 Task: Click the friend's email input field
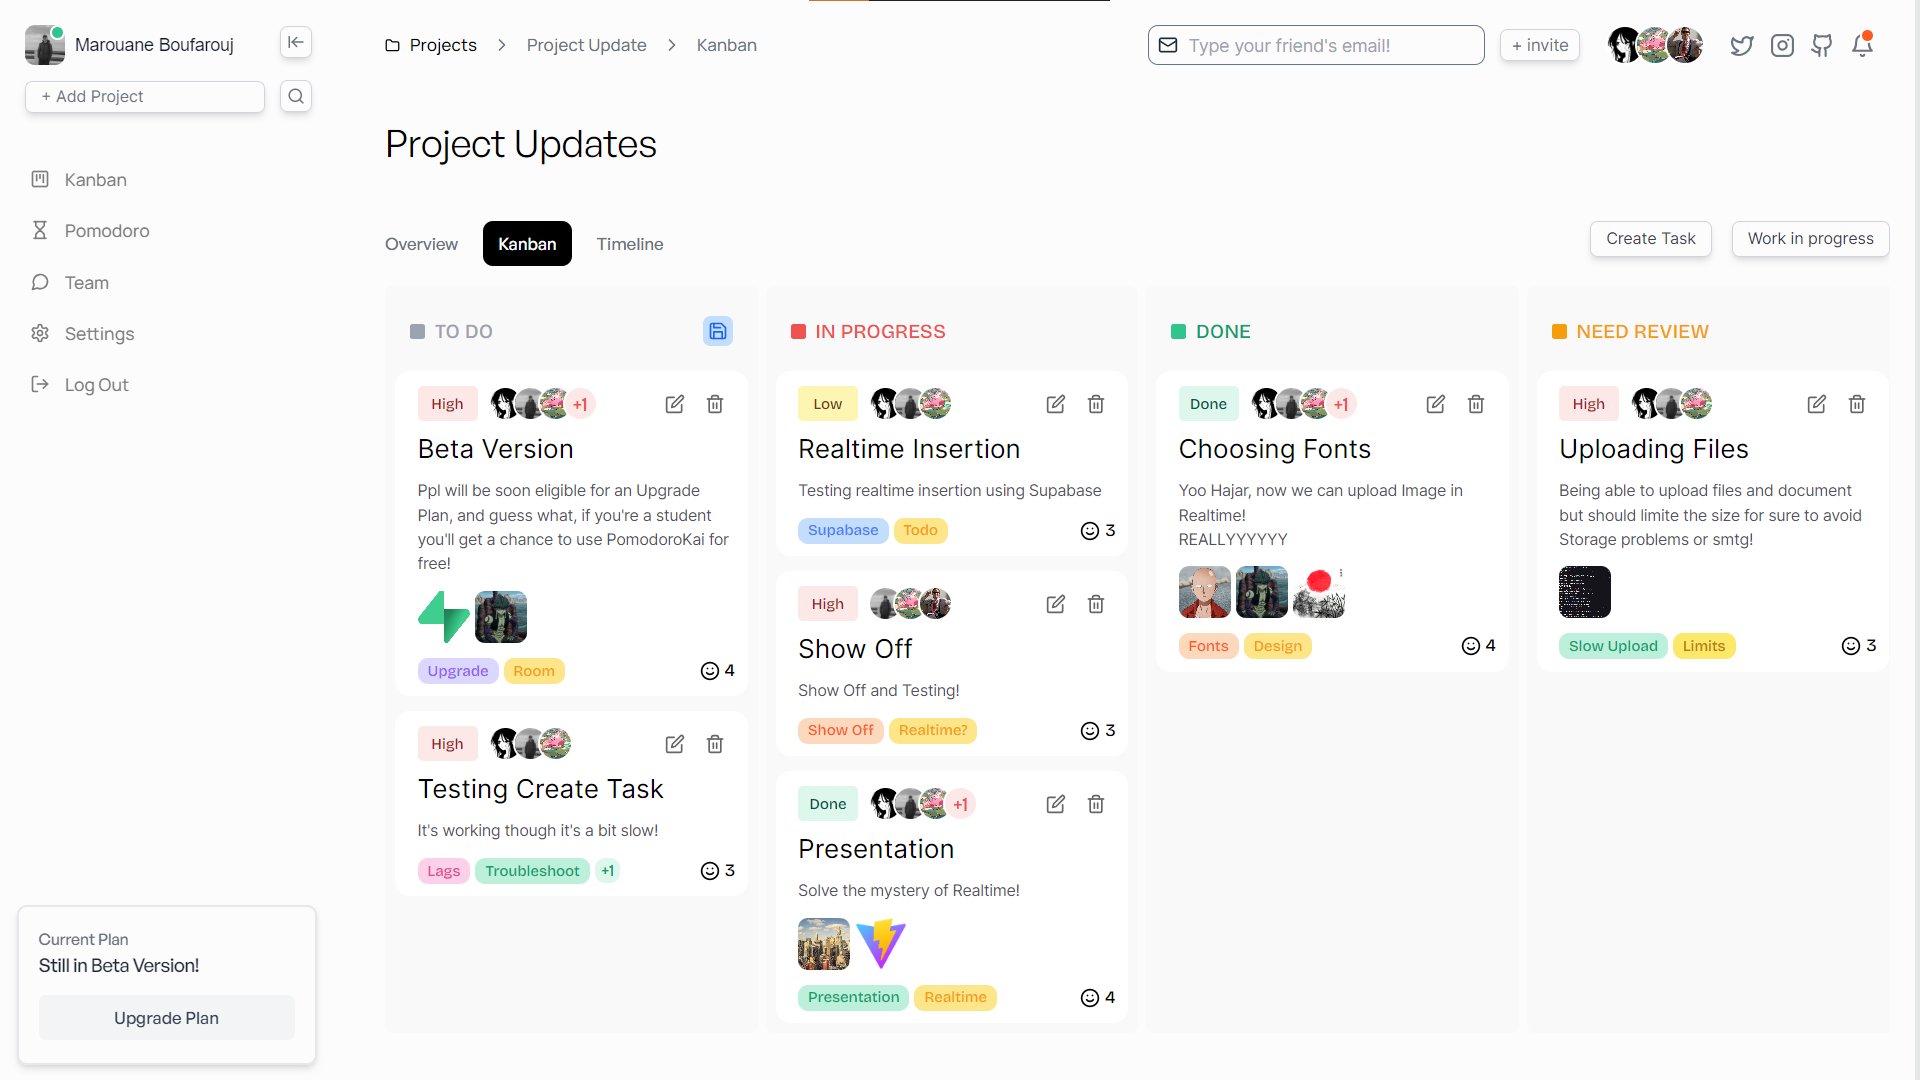coord(1315,46)
